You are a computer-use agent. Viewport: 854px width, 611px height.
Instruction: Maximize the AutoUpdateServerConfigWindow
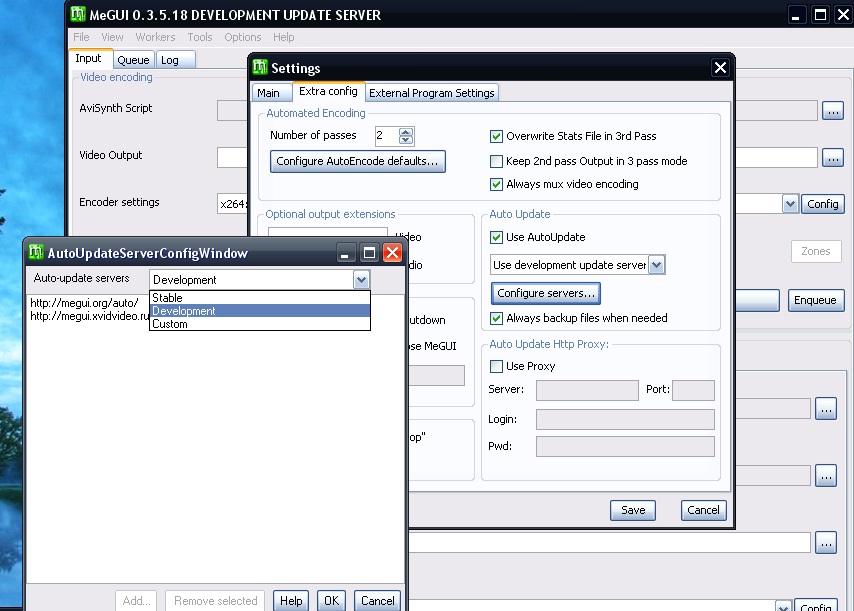coord(369,253)
